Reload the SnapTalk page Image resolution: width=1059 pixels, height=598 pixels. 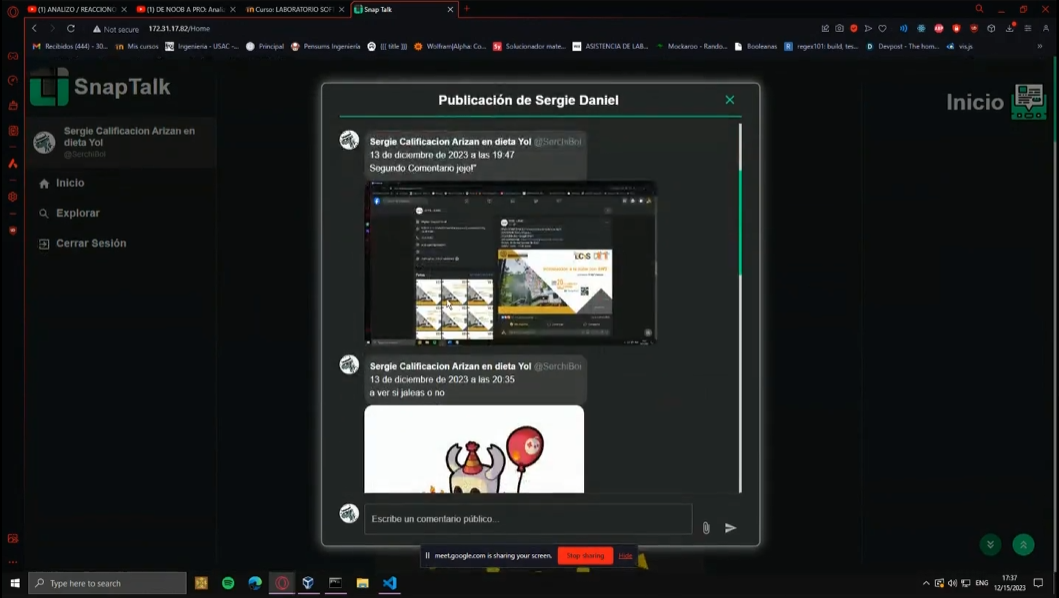69,28
